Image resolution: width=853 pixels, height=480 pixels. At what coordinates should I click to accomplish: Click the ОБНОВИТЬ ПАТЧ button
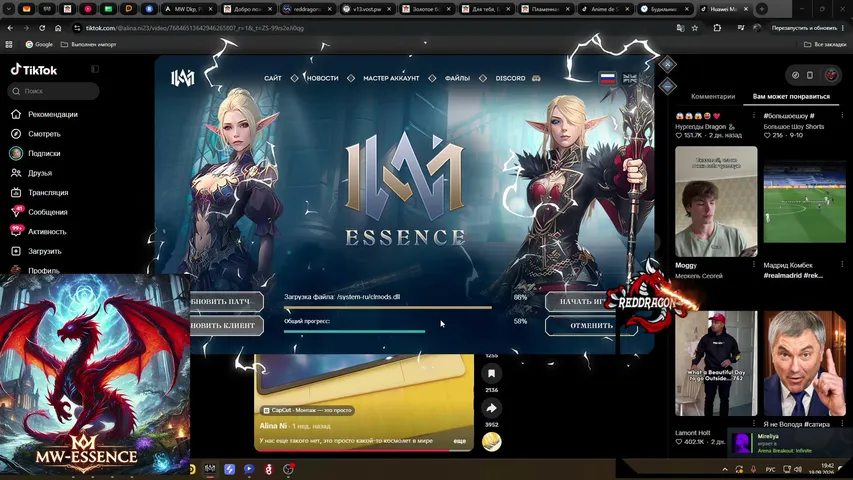[x=226, y=301]
